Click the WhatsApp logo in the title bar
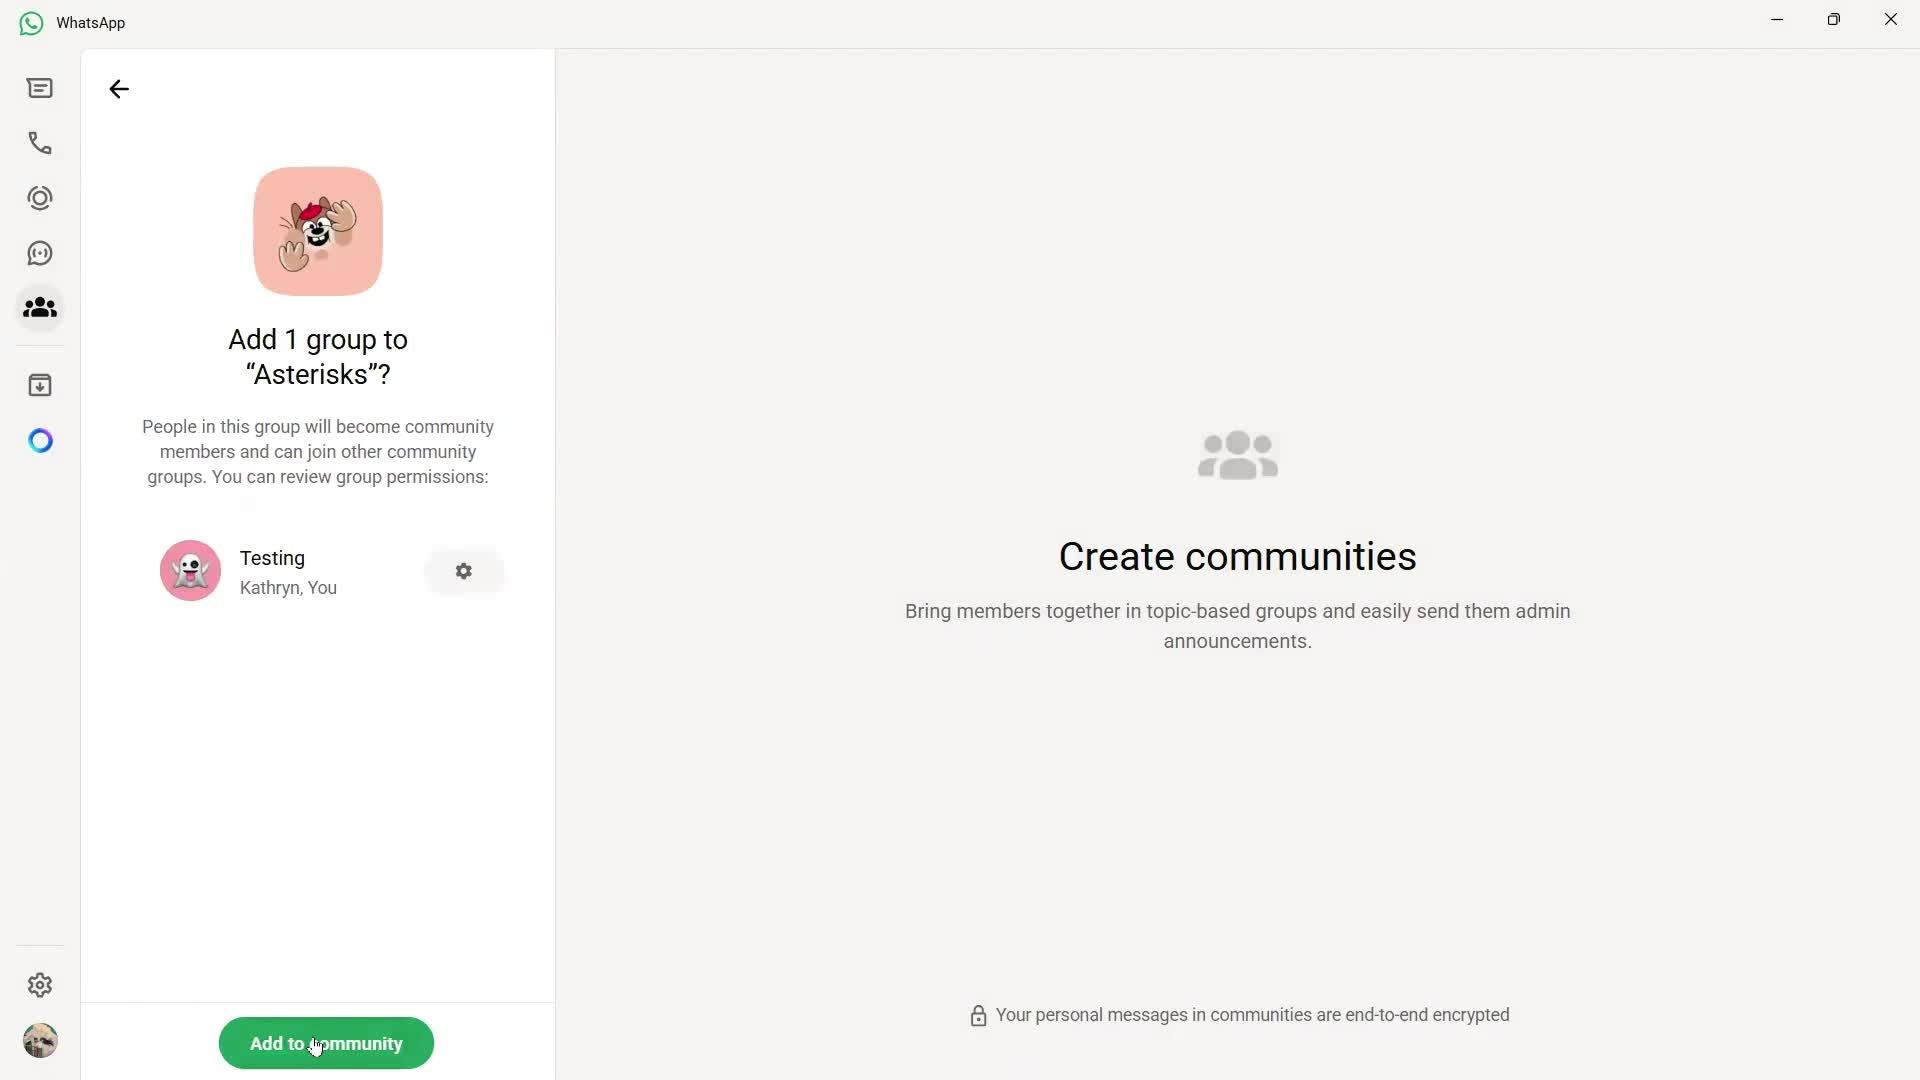Image resolution: width=1920 pixels, height=1080 pixels. pos(30,22)
